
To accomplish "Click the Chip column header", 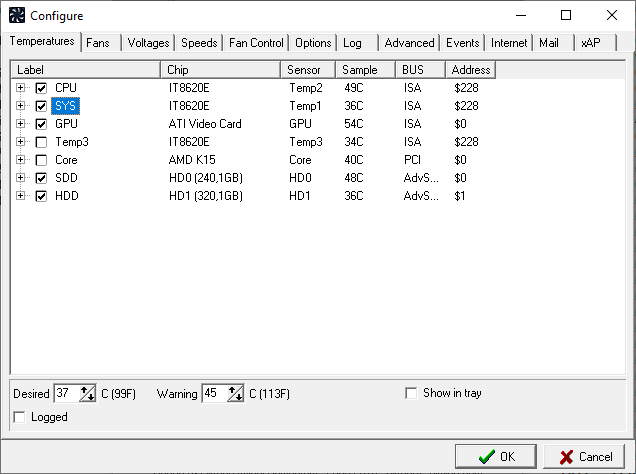I will pos(221,70).
